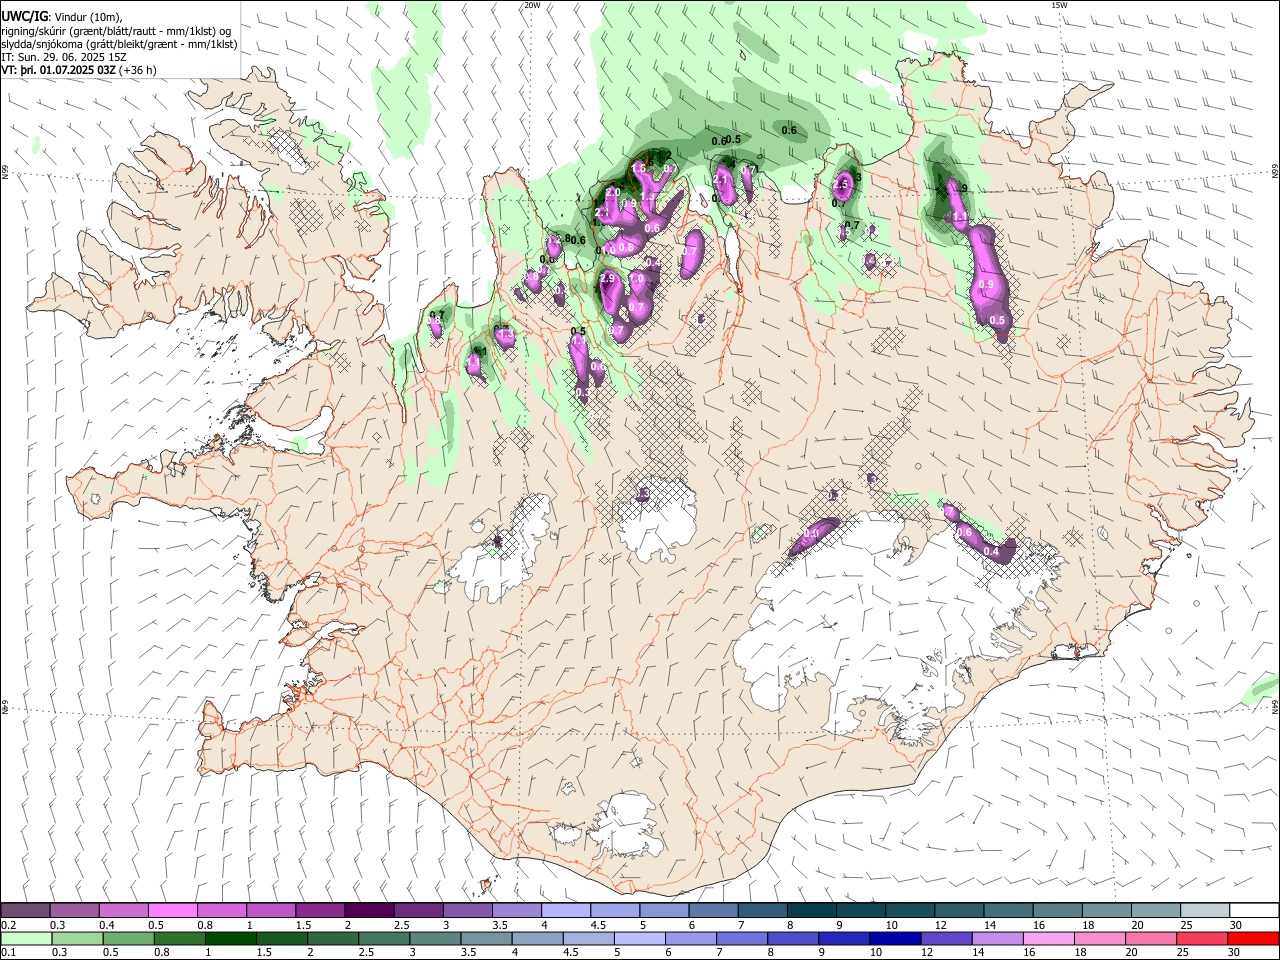This screenshot has height=960, width=1280.
Task: Click the "15W" longitude label at map top
Action: (x=1061, y=5)
